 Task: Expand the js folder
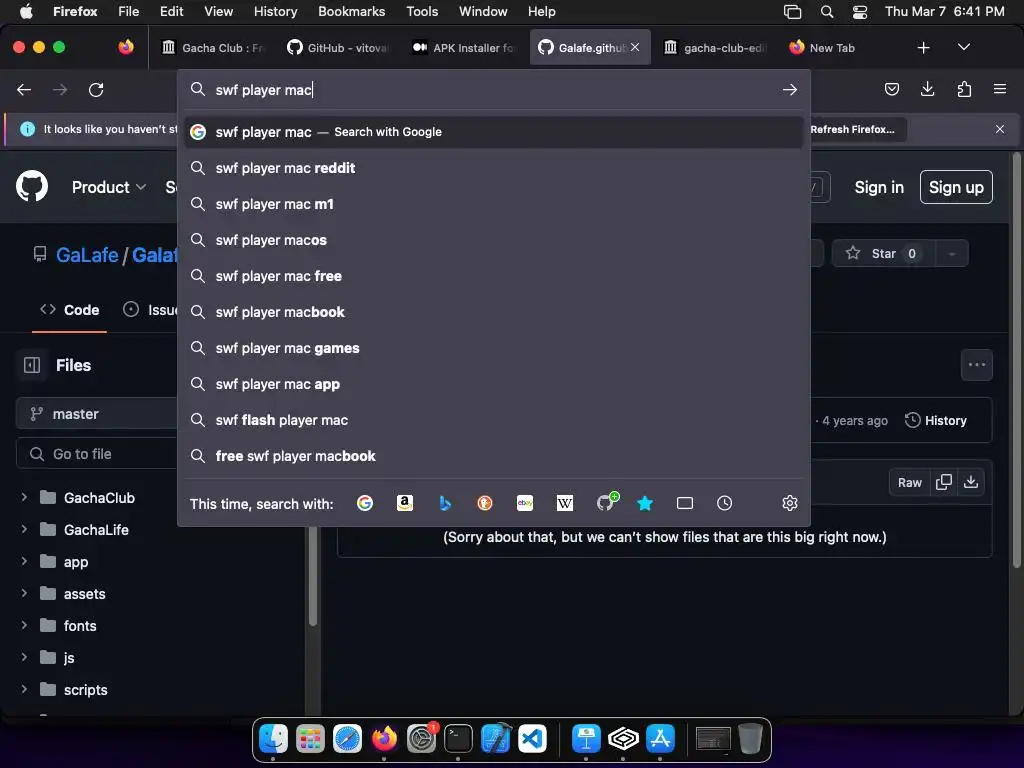24,658
